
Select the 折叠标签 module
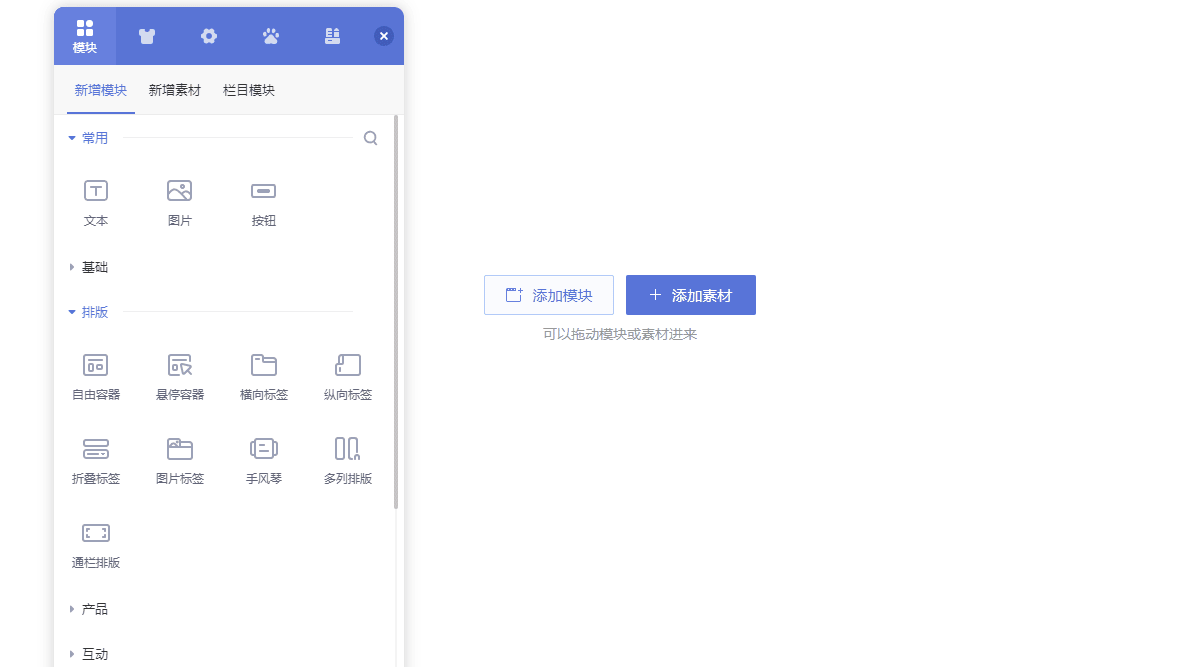(96, 461)
